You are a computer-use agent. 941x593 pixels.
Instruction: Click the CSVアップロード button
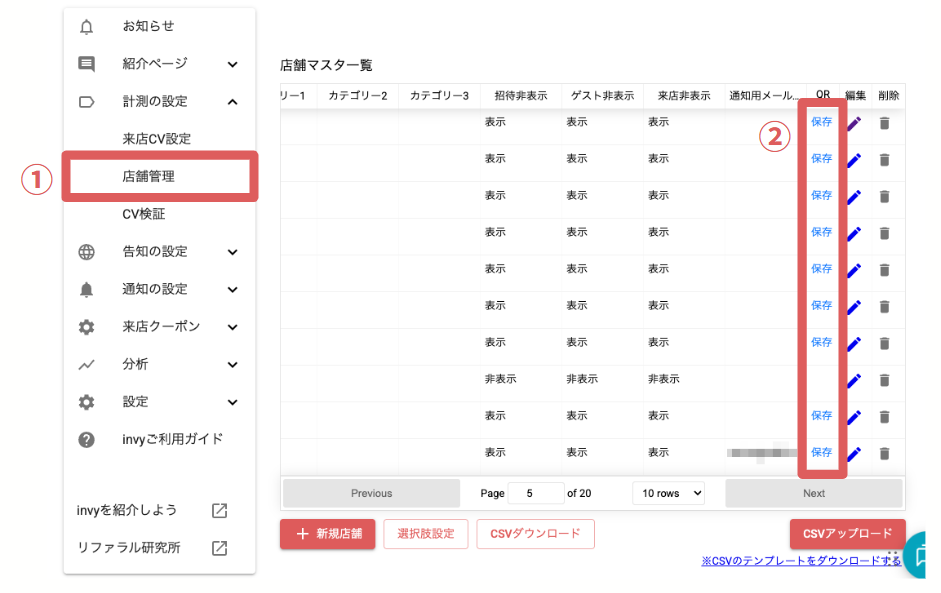point(846,534)
